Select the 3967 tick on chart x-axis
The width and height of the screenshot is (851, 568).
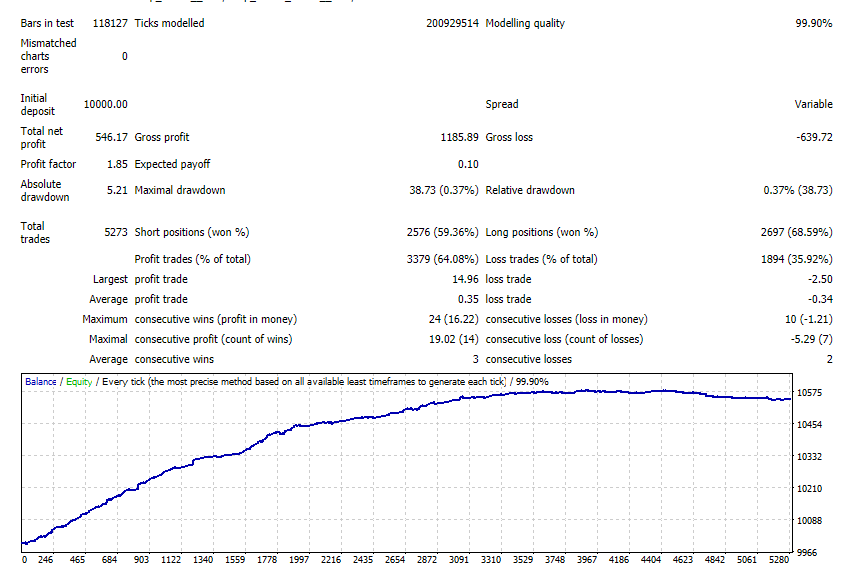pyautogui.click(x=587, y=560)
